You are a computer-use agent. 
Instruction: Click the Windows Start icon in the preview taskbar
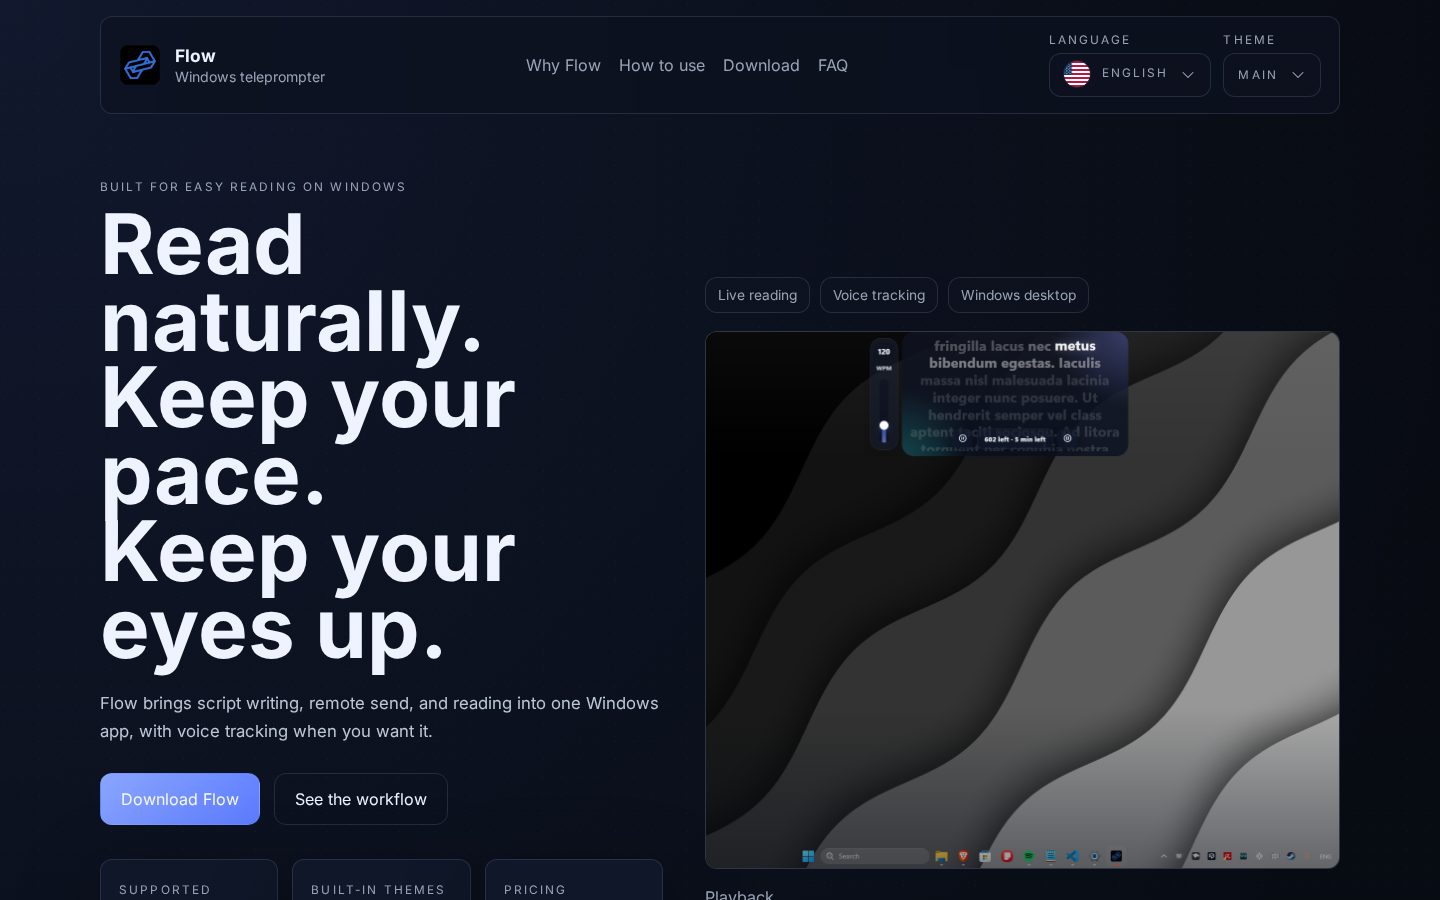click(808, 856)
